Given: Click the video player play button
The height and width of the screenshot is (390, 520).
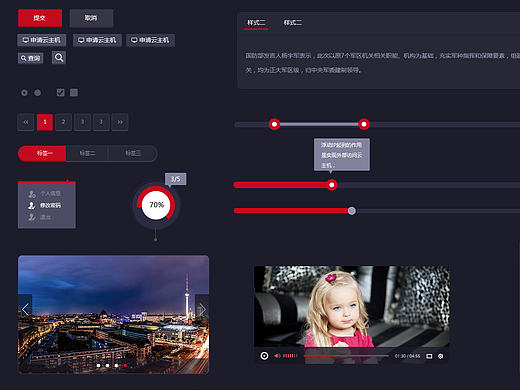Looking at the screenshot, I should click(264, 356).
